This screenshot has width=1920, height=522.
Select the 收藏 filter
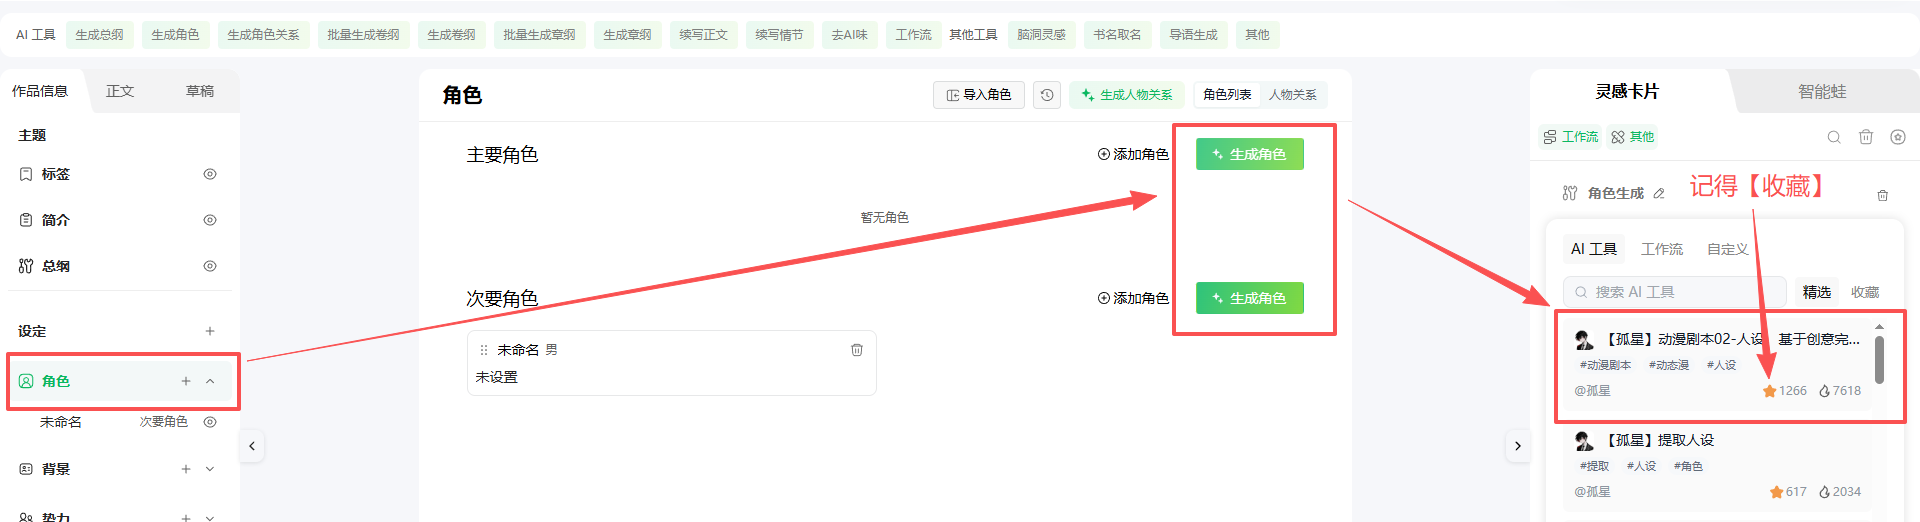(1865, 292)
